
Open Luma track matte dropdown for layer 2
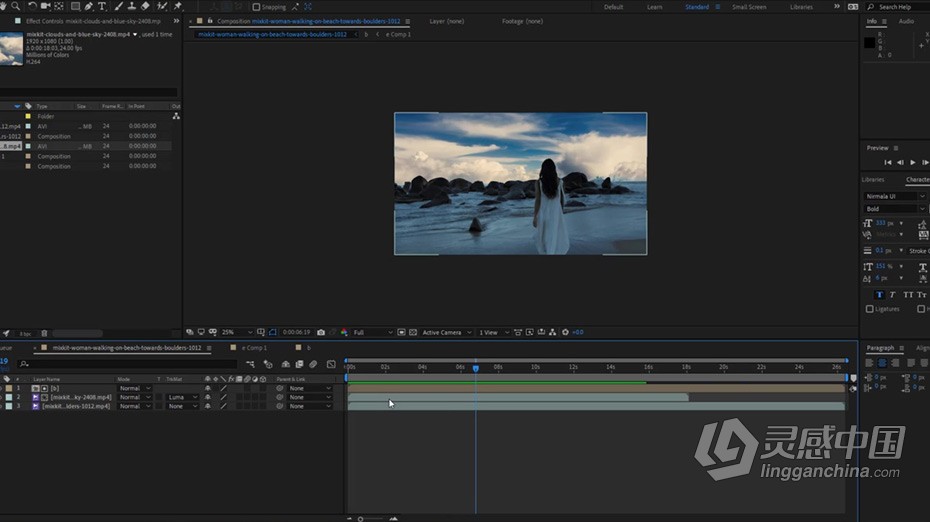tap(182, 397)
